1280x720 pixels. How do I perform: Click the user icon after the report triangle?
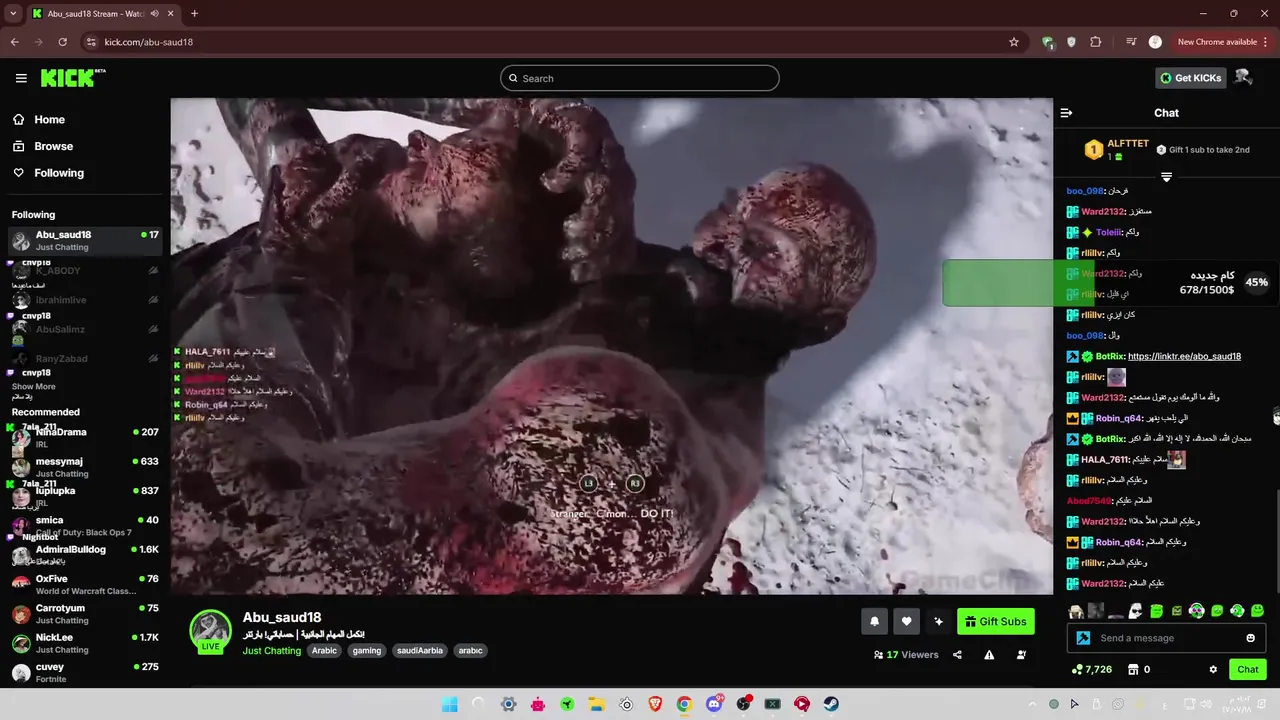(1021, 655)
